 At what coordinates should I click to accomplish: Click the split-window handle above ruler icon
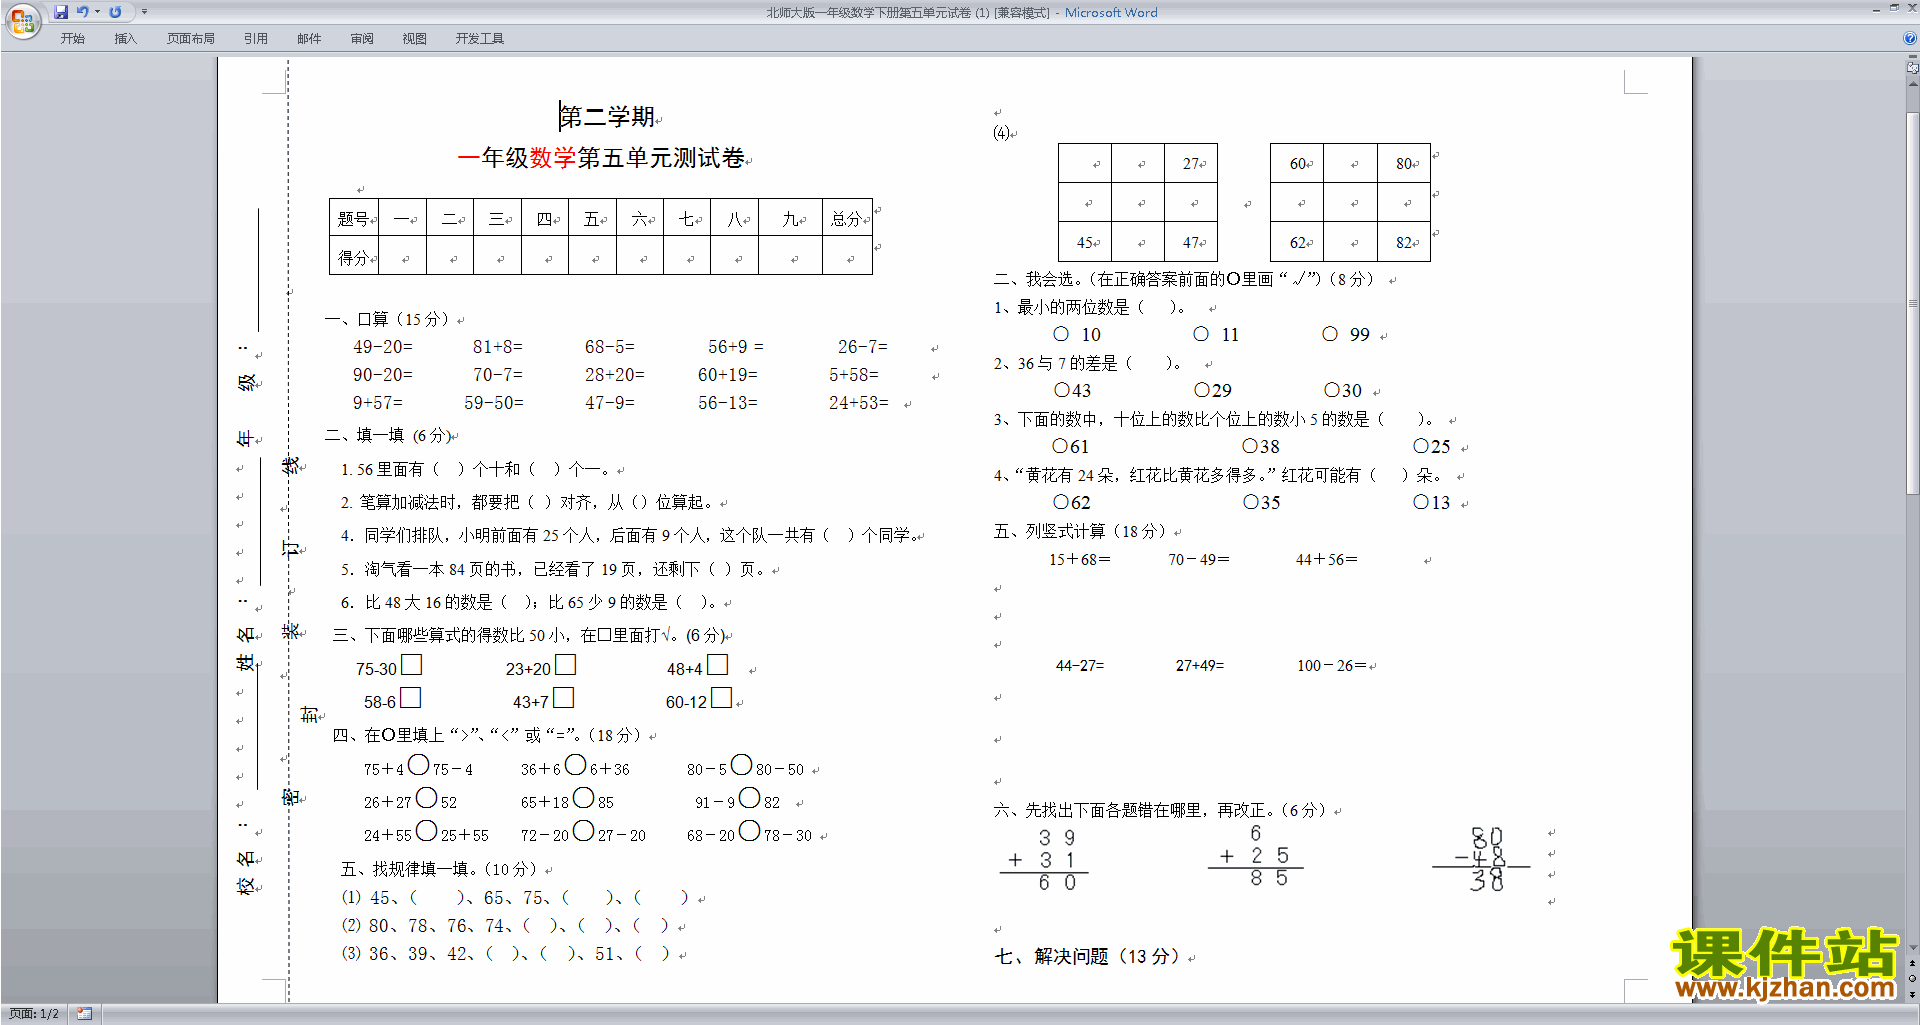coord(1913,57)
